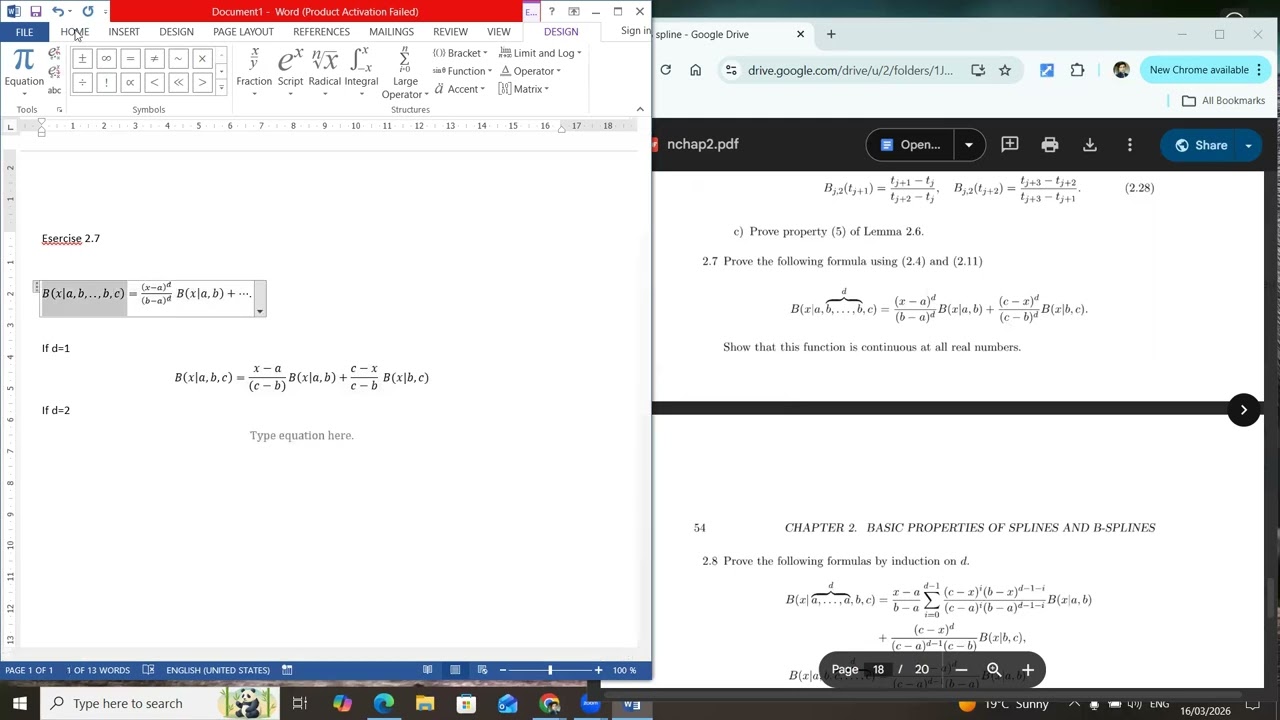The height and width of the screenshot is (720, 1280).
Task: Insert the proportional-to symbol
Action: (x=130, y=83)
